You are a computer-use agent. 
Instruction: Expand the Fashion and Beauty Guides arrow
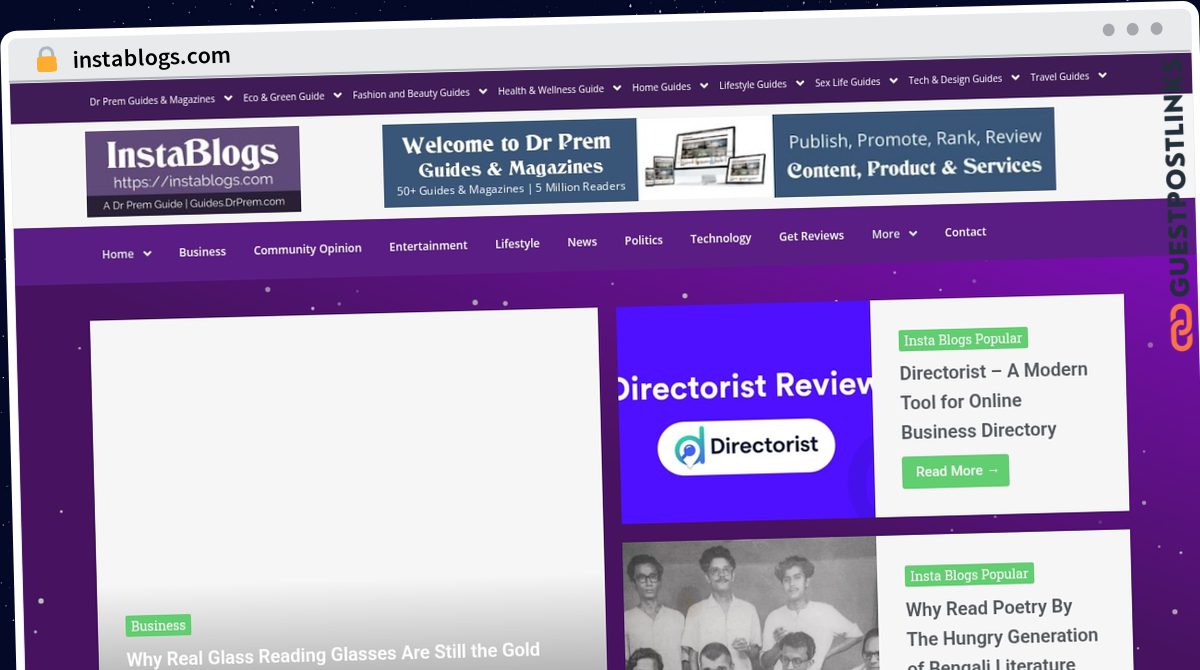click(x=482, y=91)
